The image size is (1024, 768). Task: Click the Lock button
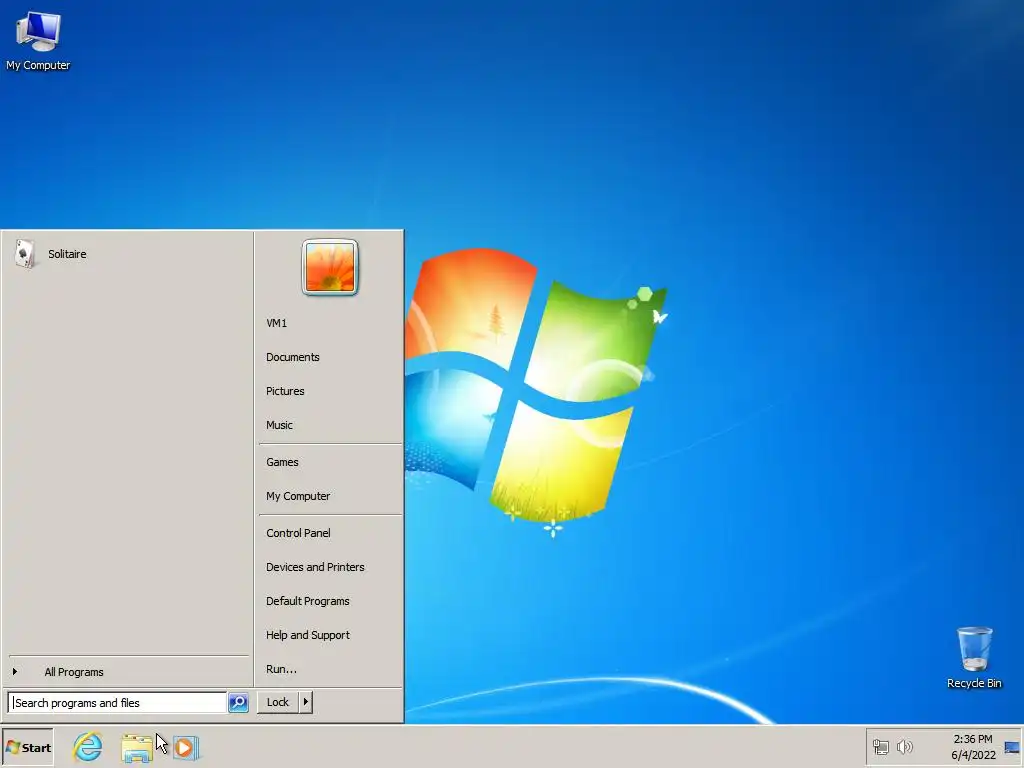[278, 702]
